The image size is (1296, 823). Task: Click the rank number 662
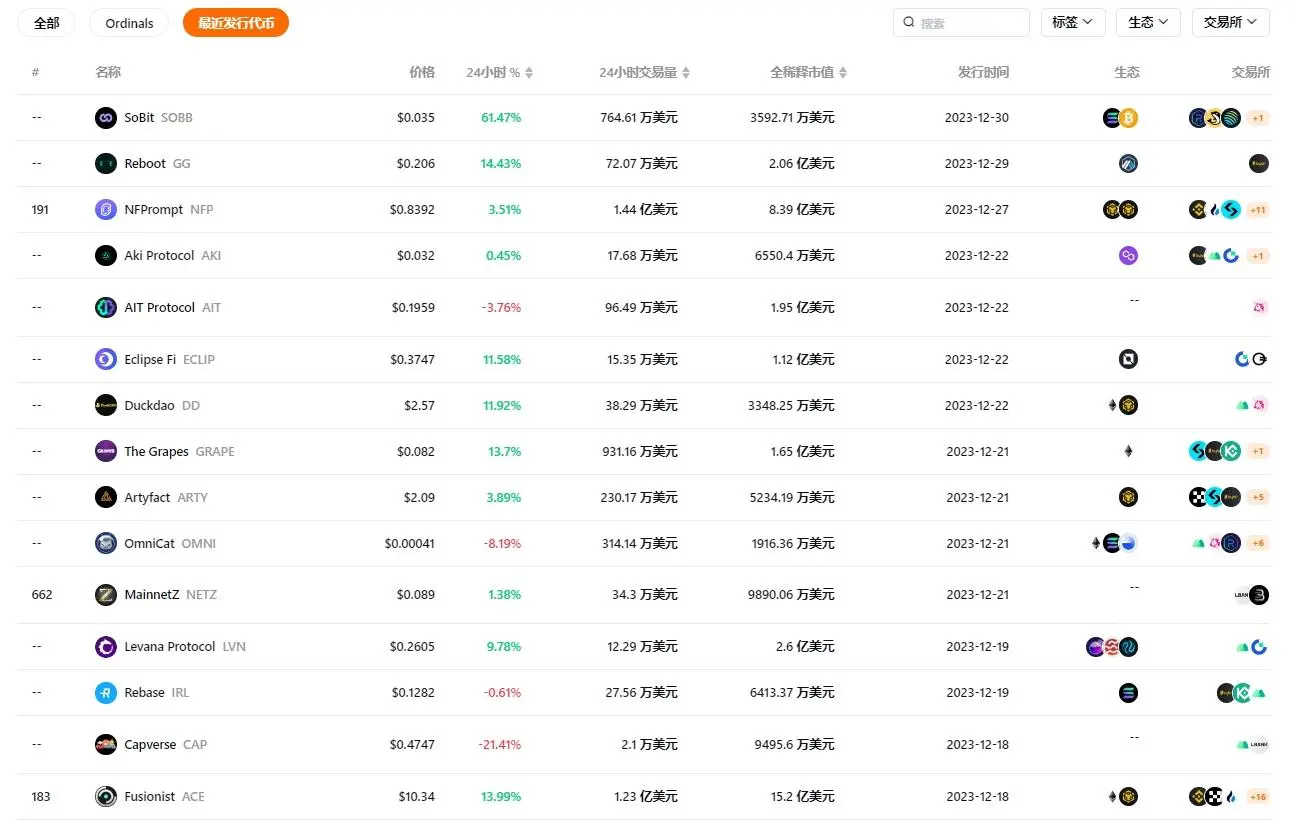point(42,595)
